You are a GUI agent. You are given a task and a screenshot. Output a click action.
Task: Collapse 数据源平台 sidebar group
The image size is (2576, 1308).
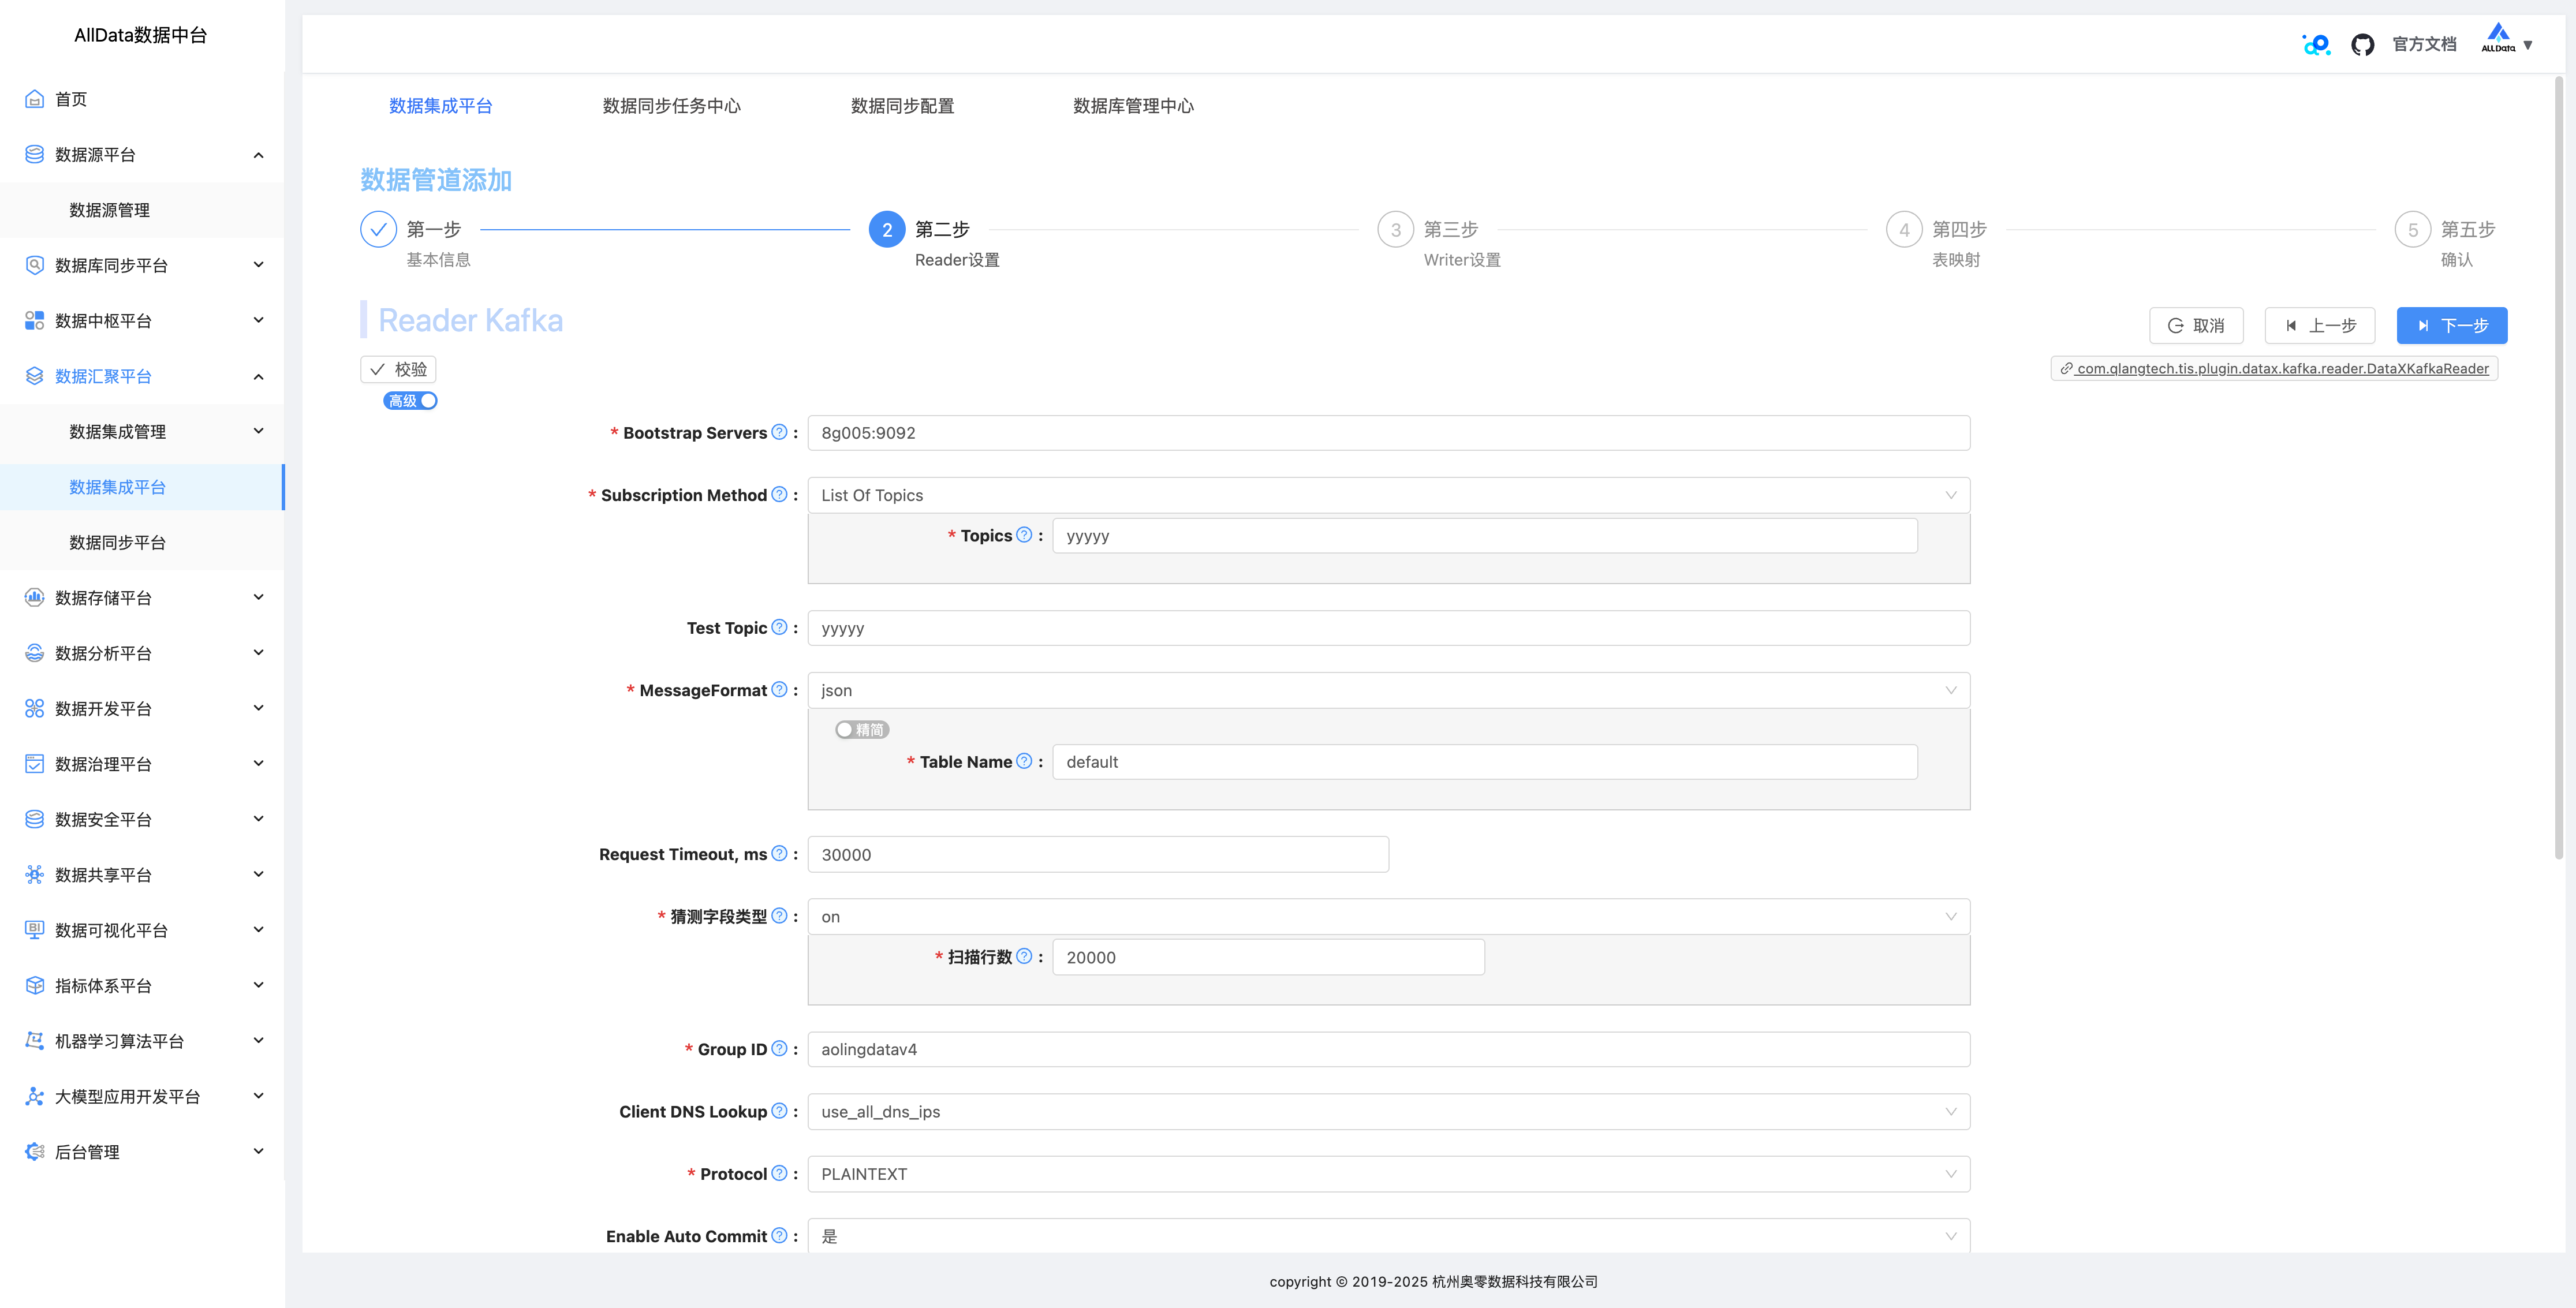pyautogui.click(x=259, y=155)
